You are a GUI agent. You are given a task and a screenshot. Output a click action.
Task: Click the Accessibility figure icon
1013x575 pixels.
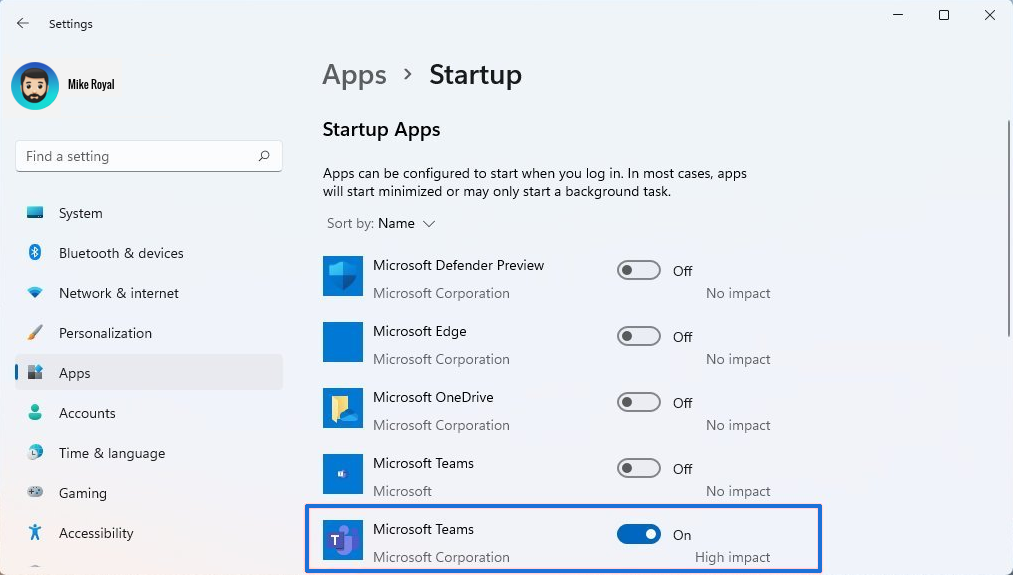tap(35, 532)
